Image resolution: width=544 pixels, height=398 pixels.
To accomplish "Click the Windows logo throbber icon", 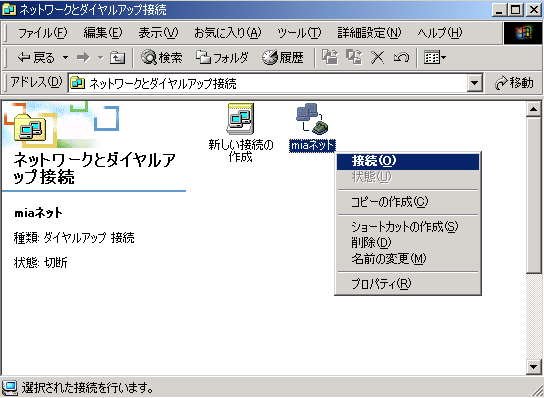I will point(523,33).
